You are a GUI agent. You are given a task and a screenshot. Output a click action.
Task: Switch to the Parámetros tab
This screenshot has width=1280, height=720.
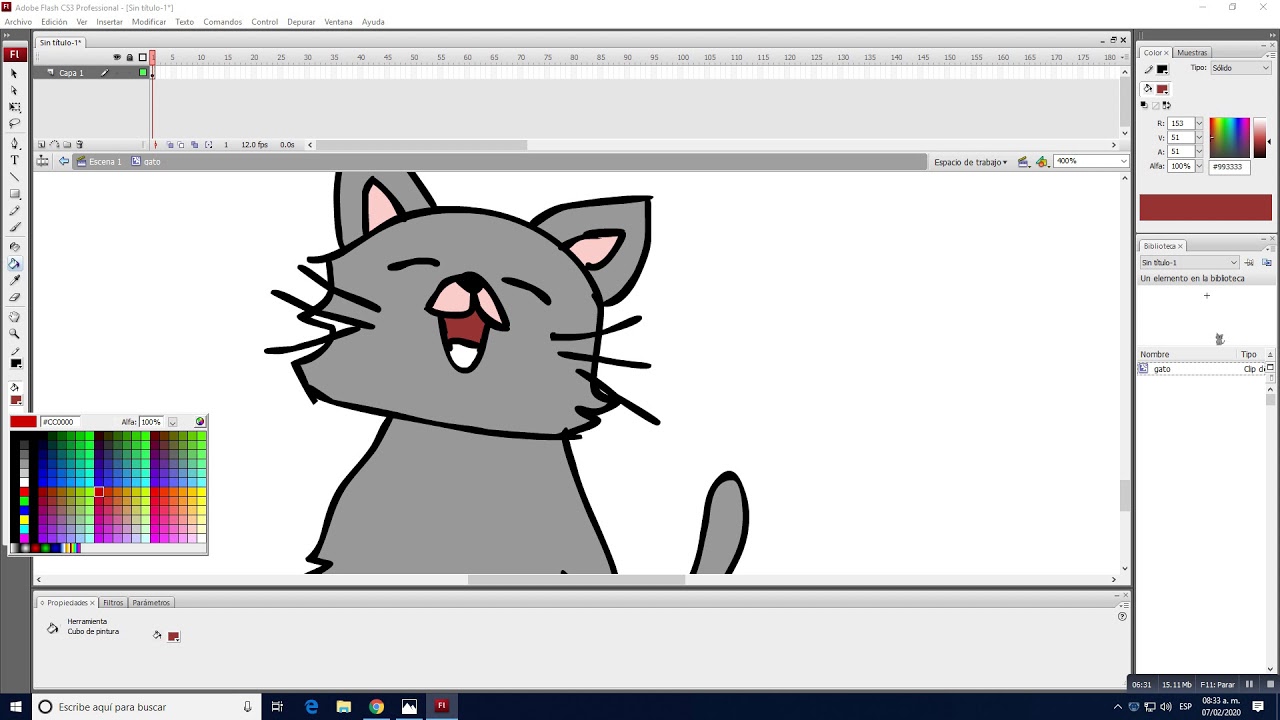[151, 603]
